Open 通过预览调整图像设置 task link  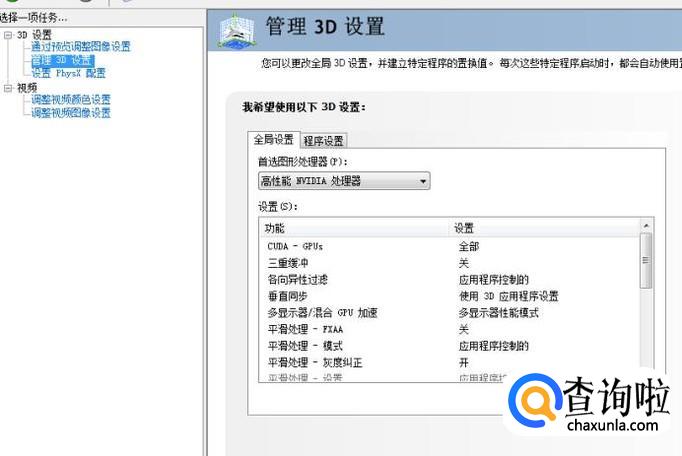click(80, 47)
